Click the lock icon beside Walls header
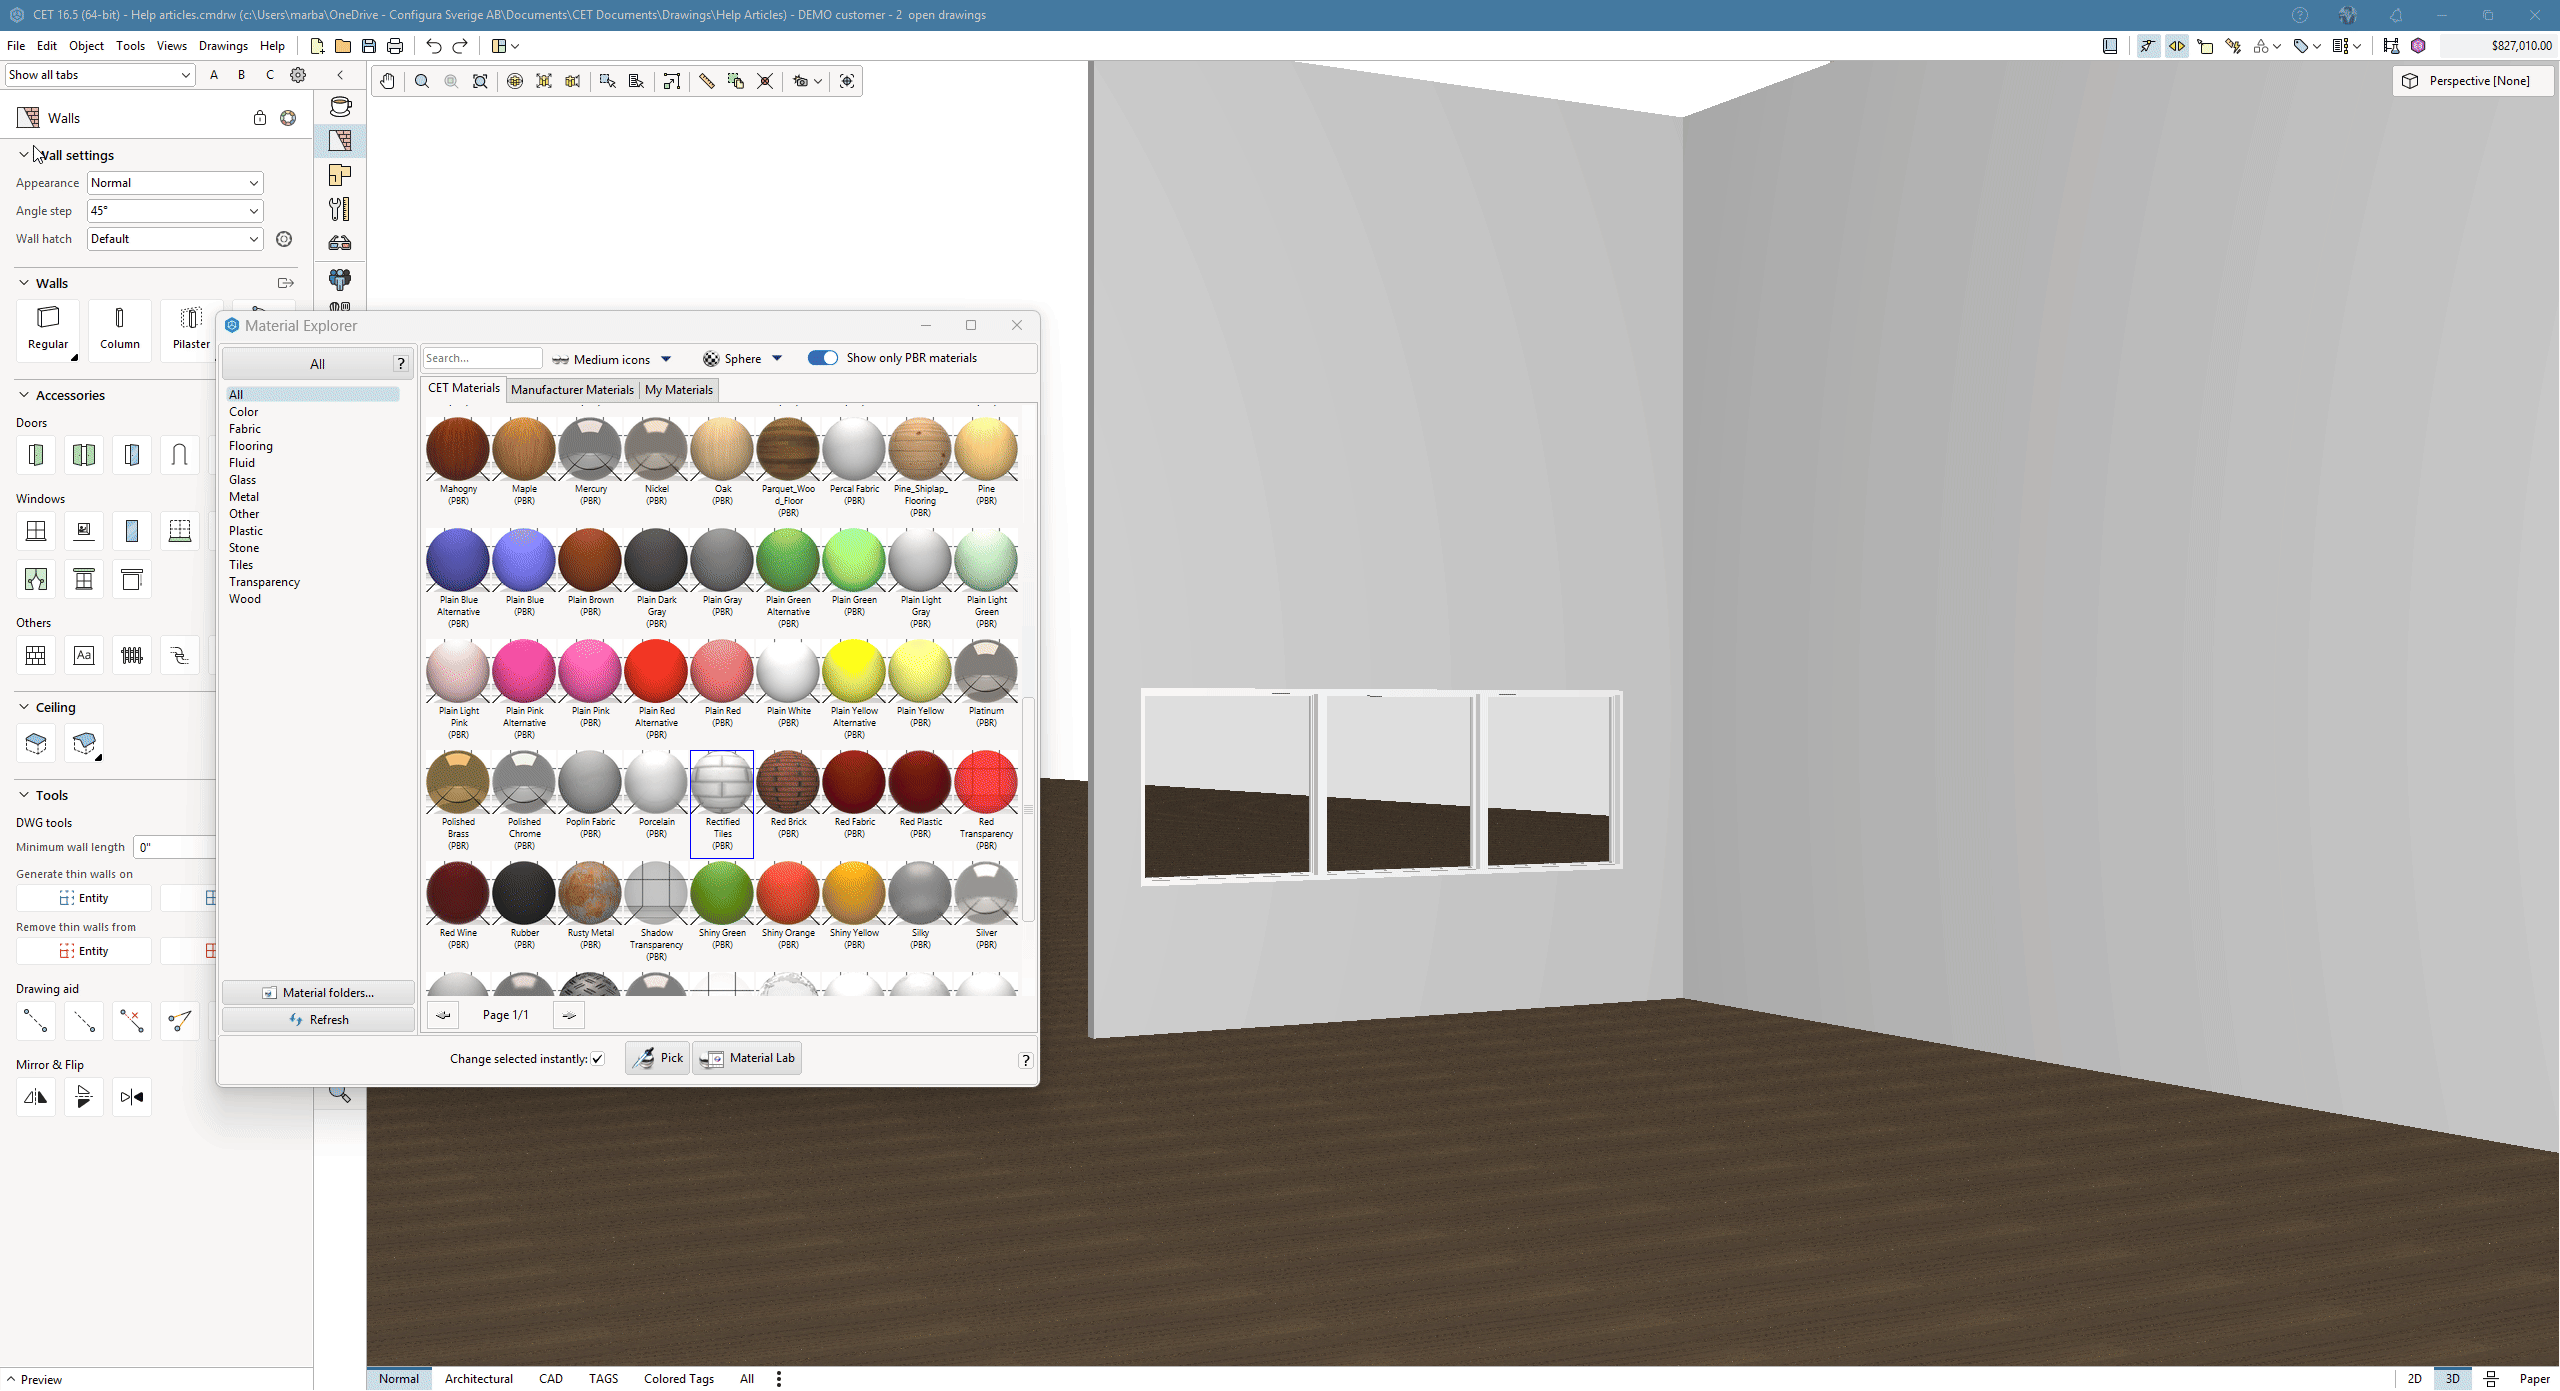Screen dimensions: 2560x1391 pyautogui.click(x=260, y=118)
